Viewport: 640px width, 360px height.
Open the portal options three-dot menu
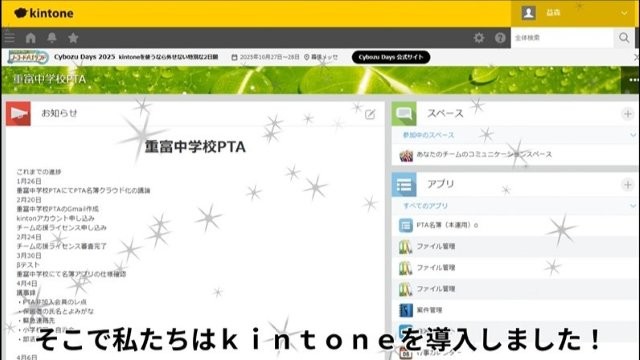click(633, 80)
